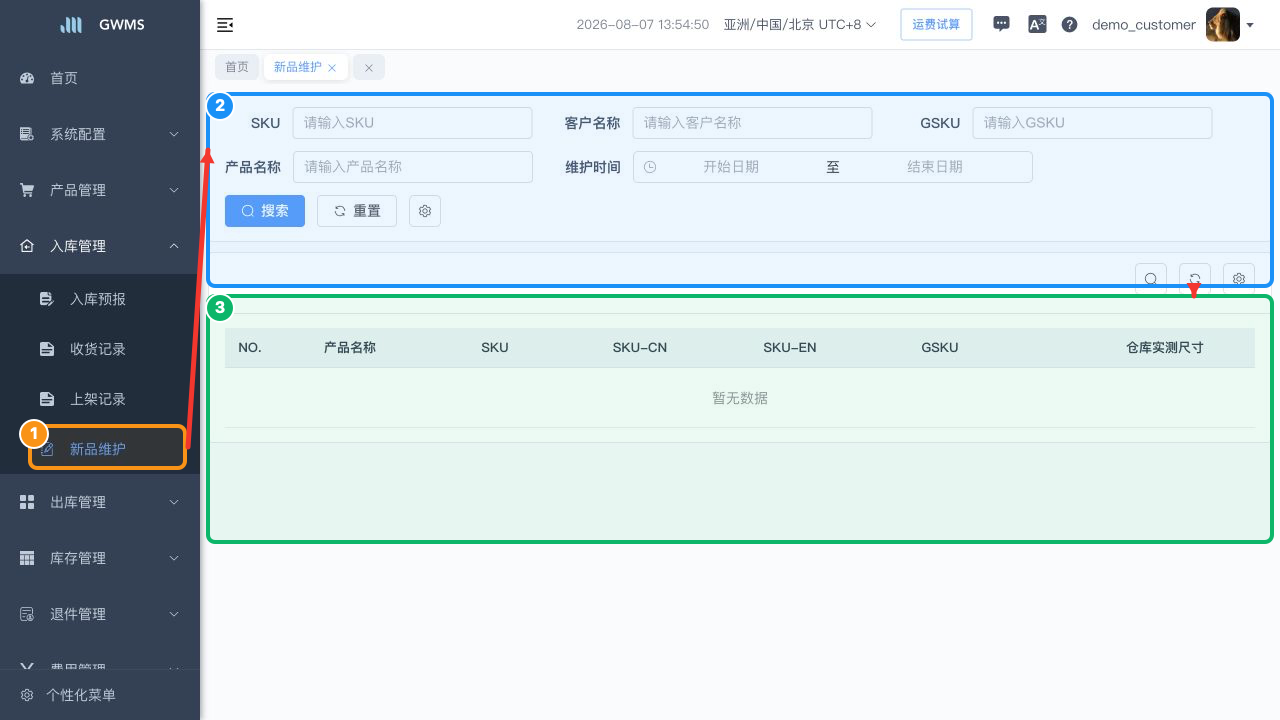
Task: Pick the 开始日期 start date
Action: pyautogui.click(x=731, y=167)
